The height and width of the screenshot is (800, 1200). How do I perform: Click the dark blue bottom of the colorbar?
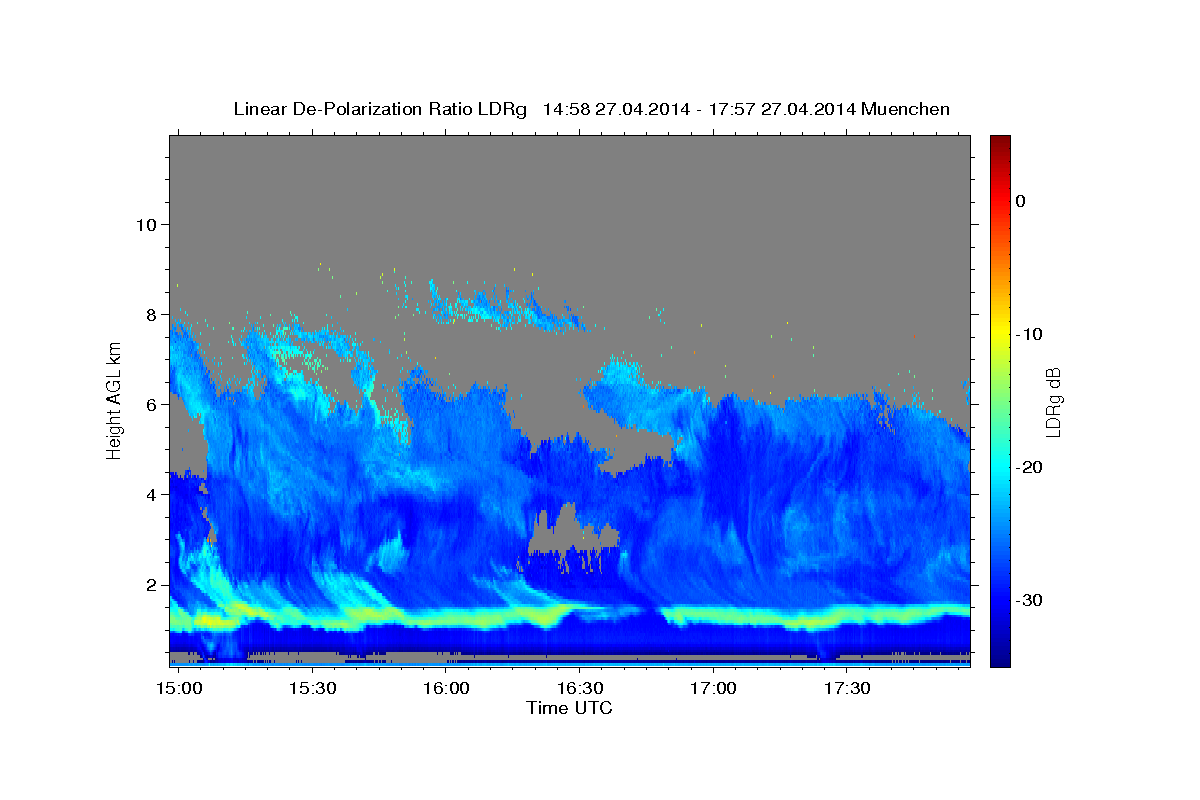click(x=999, y=658)
